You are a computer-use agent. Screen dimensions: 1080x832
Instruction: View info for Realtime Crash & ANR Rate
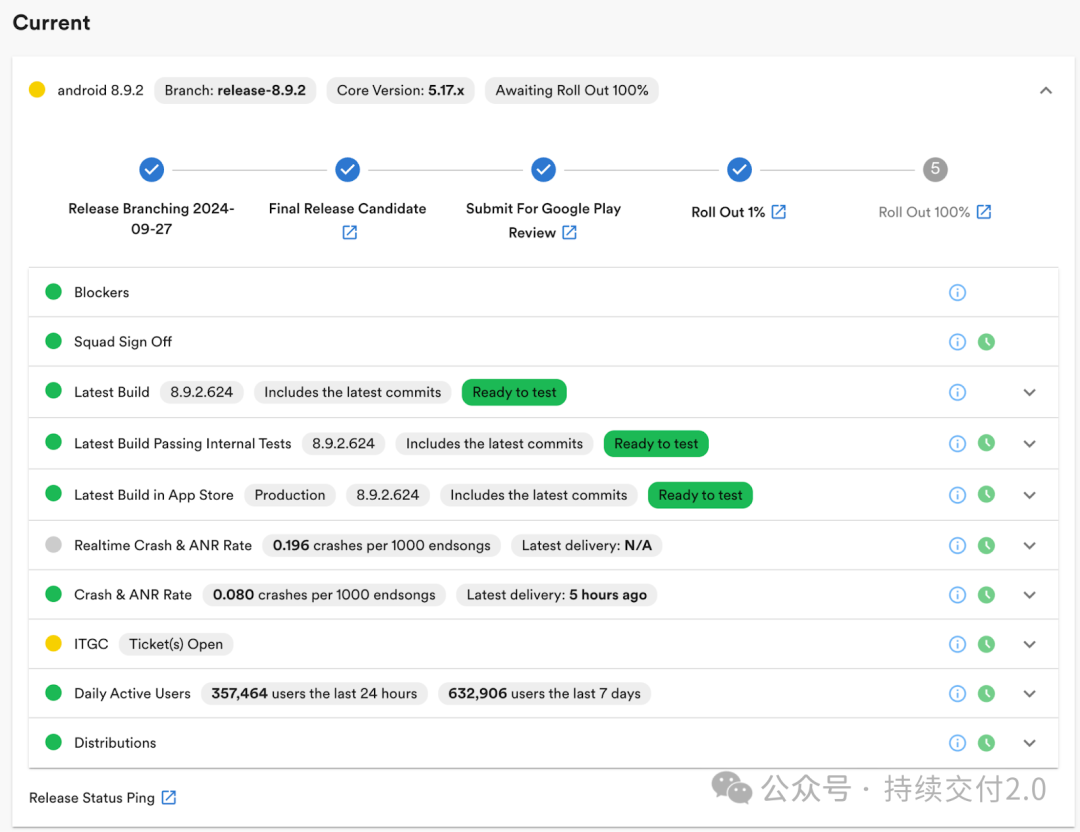(x=957, y=545)
